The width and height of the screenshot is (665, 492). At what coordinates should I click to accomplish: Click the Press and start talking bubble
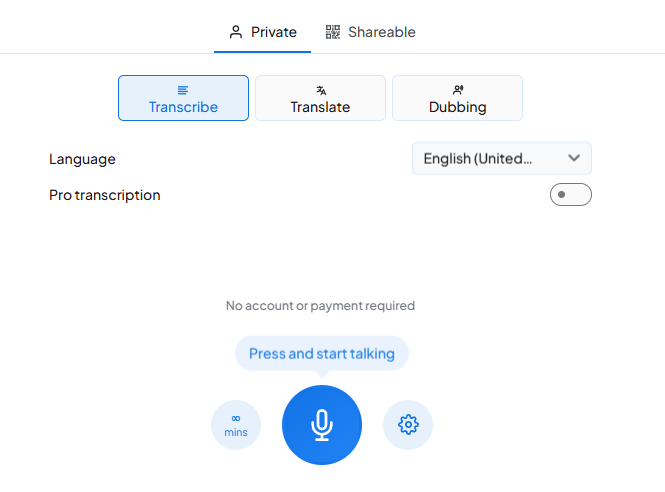click(321, 353)
